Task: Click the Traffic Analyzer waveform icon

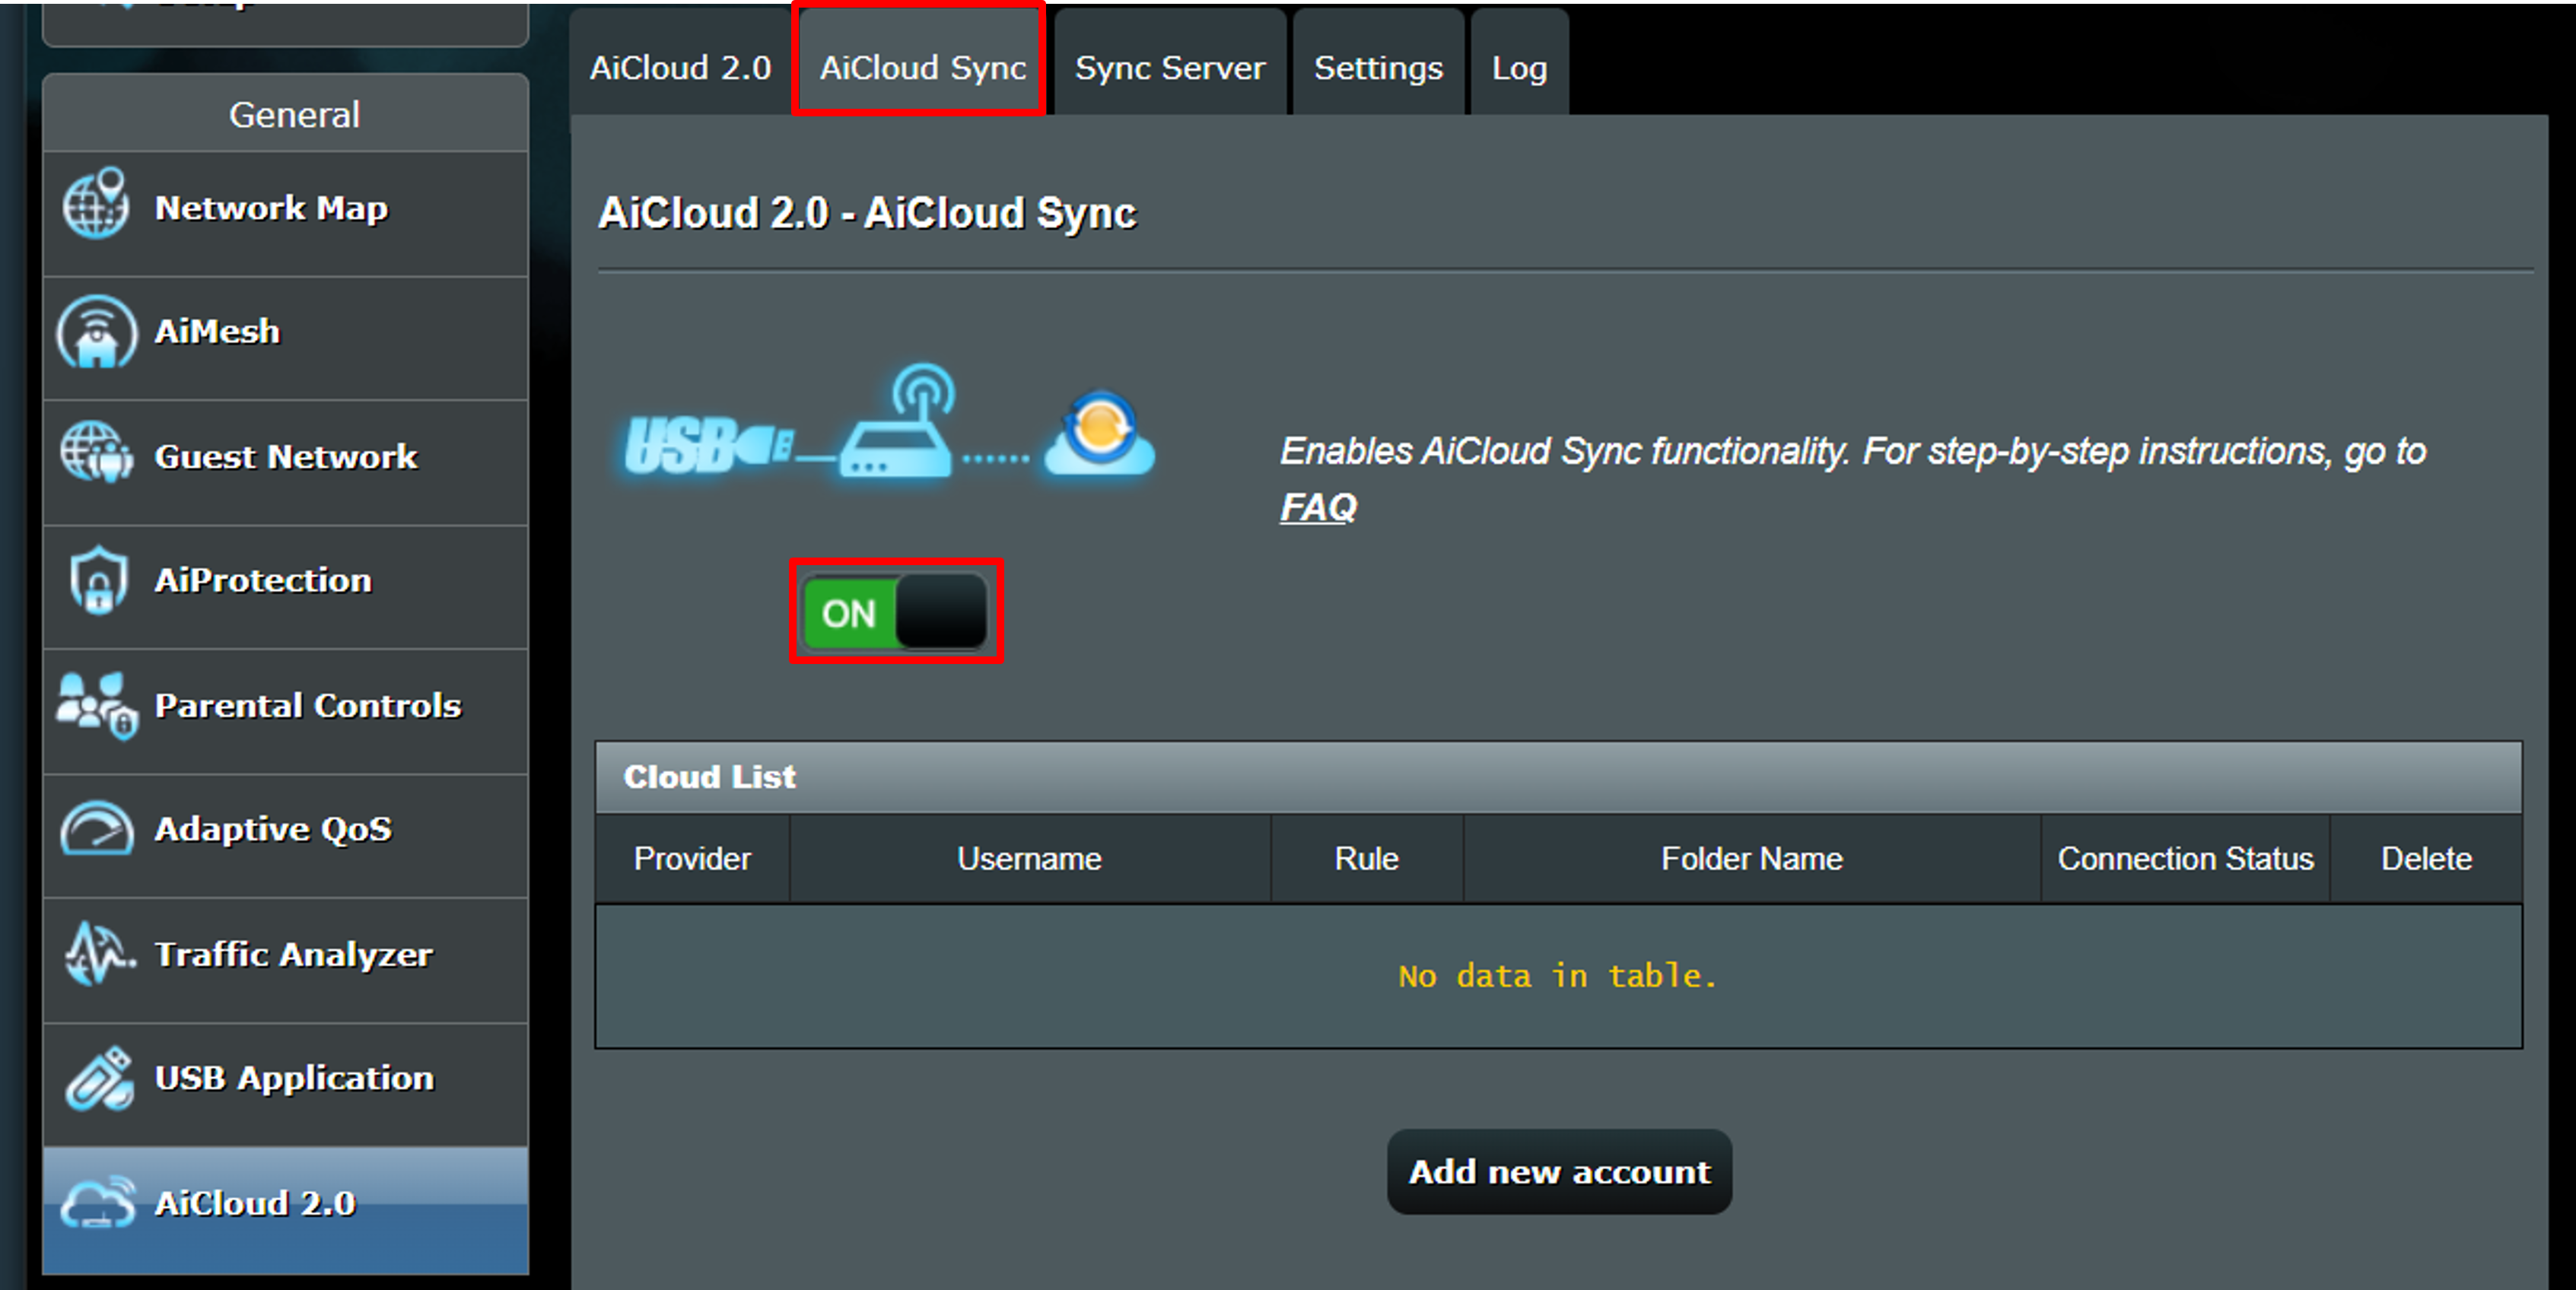Action: tap(98, 953)
